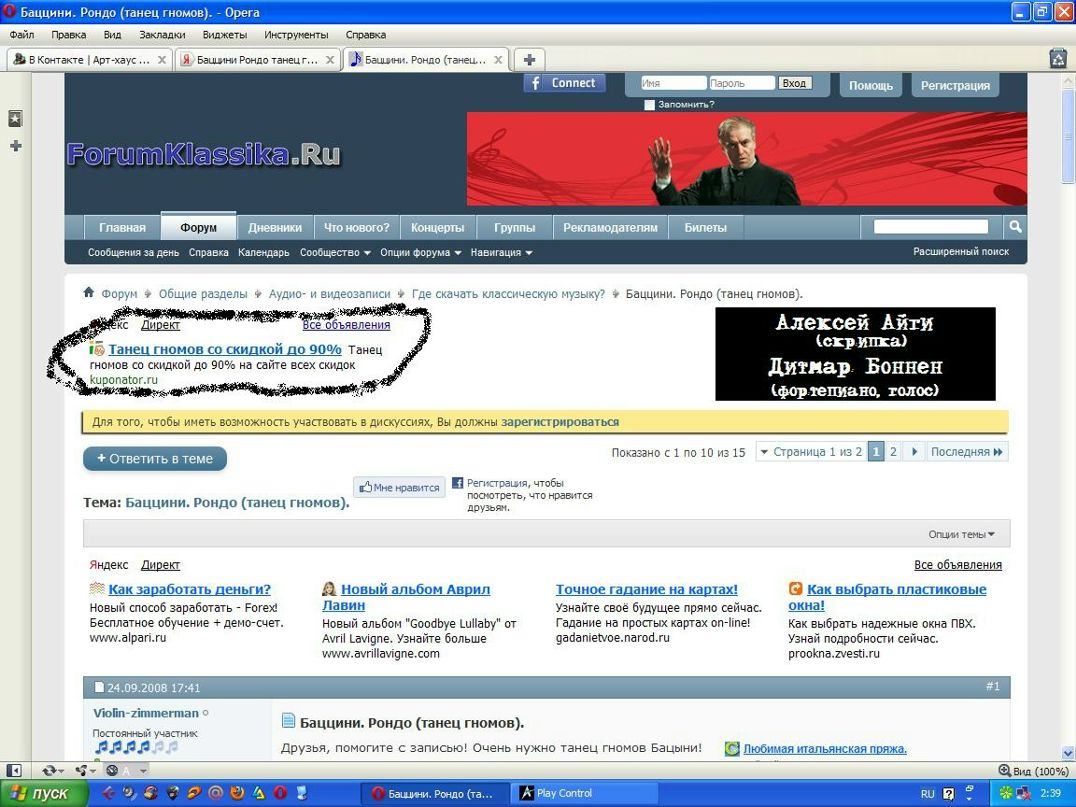Viewport: 1076px width, 807px height.
Task: Go to forum home via house icon
Action: [x=89, y=292]
